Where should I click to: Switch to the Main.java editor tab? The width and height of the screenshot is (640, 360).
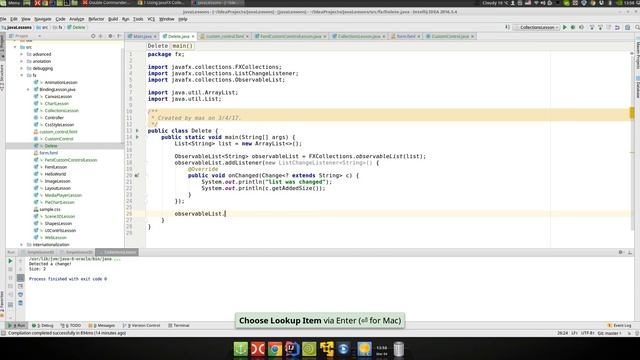click(x=142, y=36)
